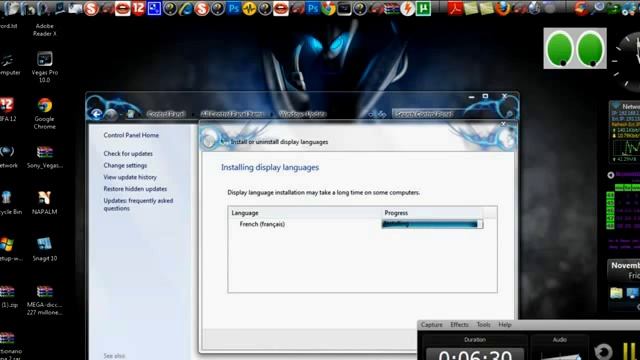The width and height of the screenshot is (640, 360).
Task: Launch the Snagit 10 desktop shortcut
Action: pyautogui.click(x=44, y=249)
